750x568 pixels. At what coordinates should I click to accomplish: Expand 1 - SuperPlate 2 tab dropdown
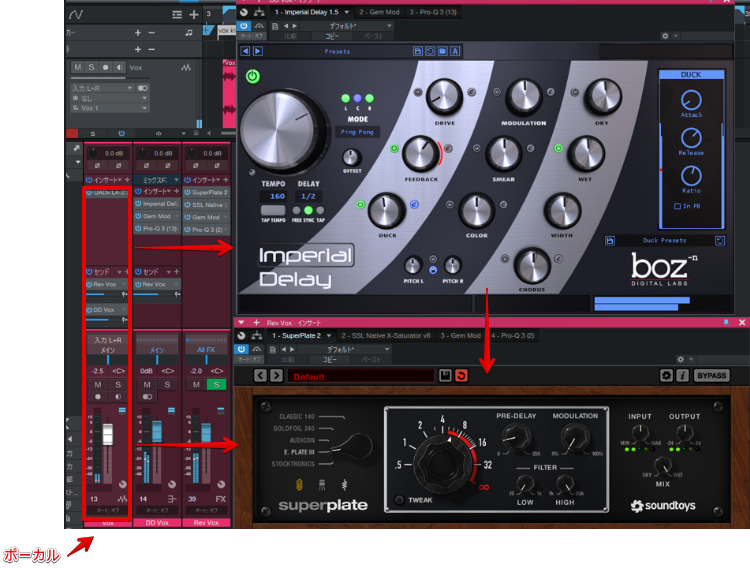coord(329,336)
